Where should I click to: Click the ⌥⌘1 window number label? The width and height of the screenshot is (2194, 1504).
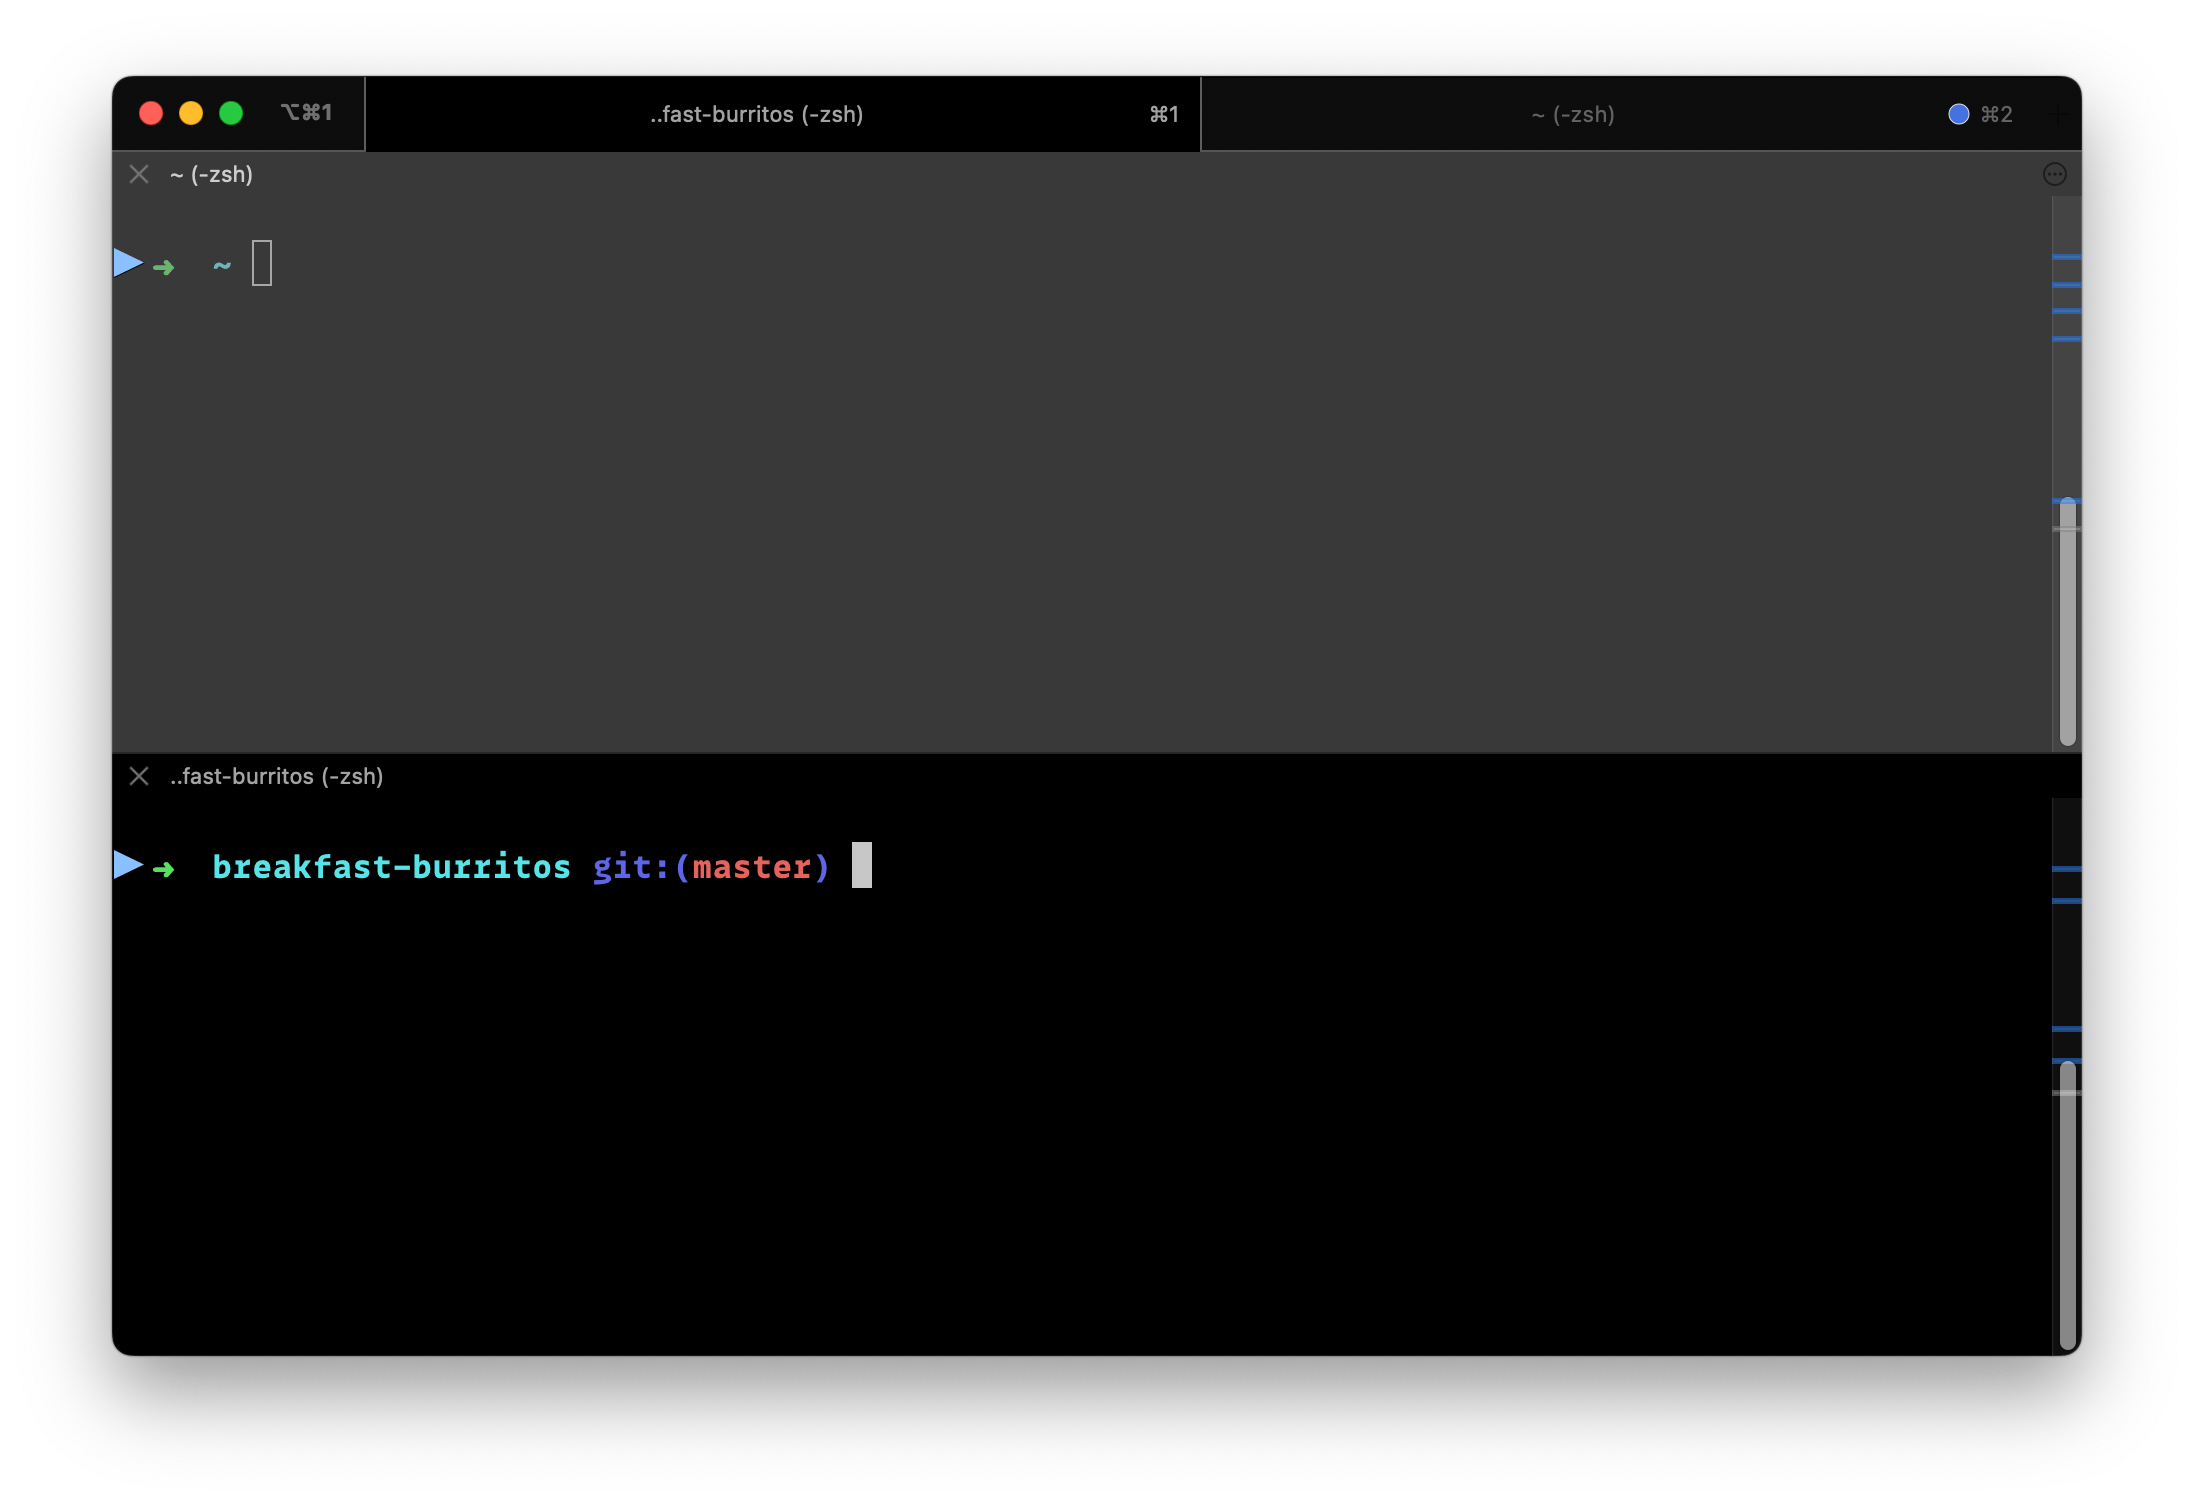306,112
